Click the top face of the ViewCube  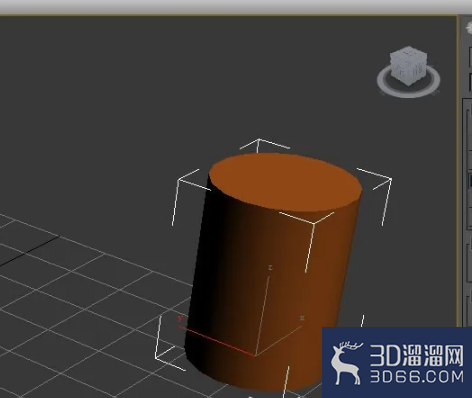pos(409,53)
